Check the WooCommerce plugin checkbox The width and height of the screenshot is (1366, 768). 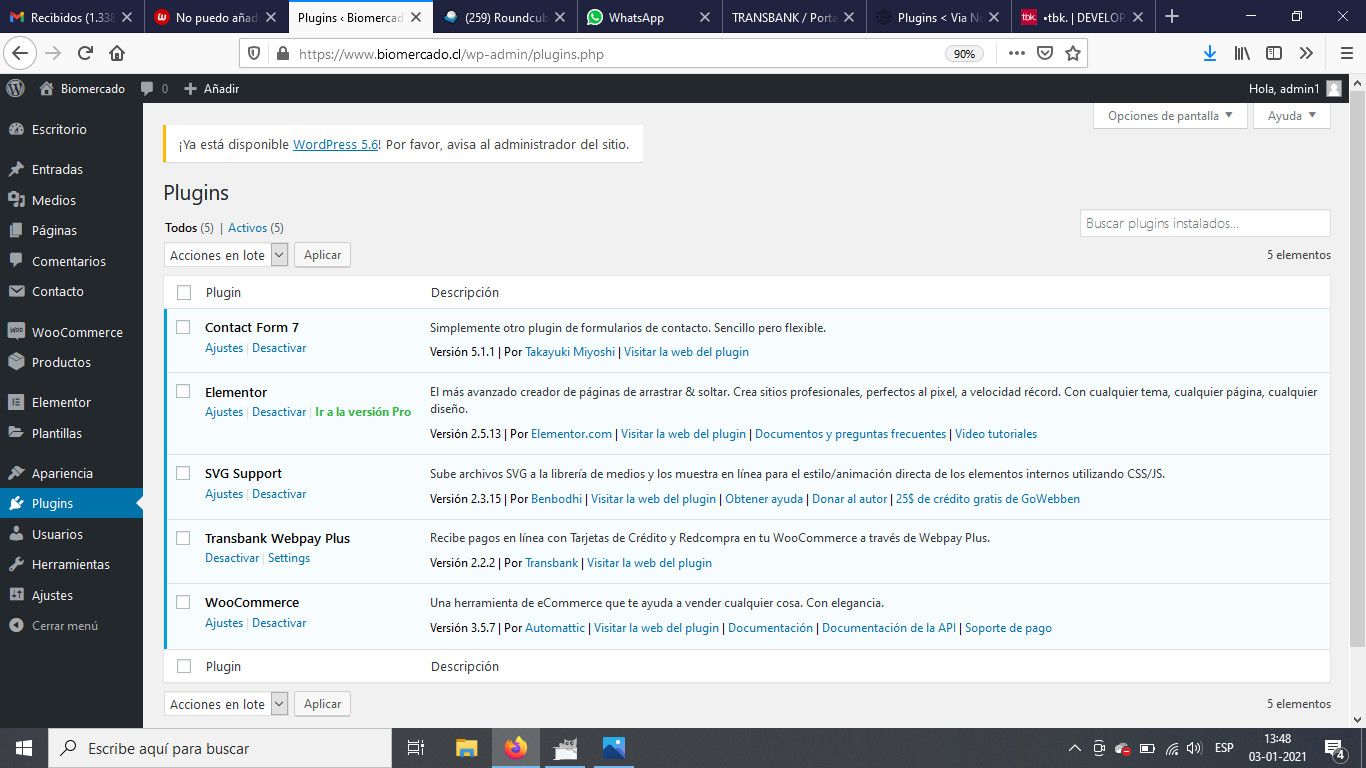[x=183, y=602]
